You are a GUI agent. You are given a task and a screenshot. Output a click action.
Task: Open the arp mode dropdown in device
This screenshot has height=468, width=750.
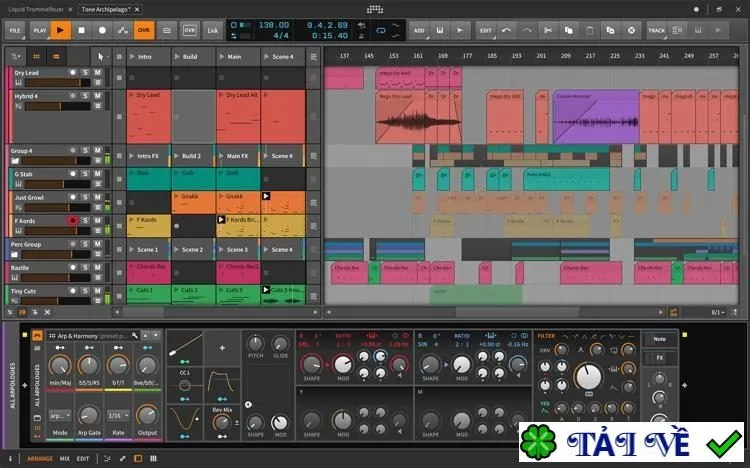[x=60, y=416]
